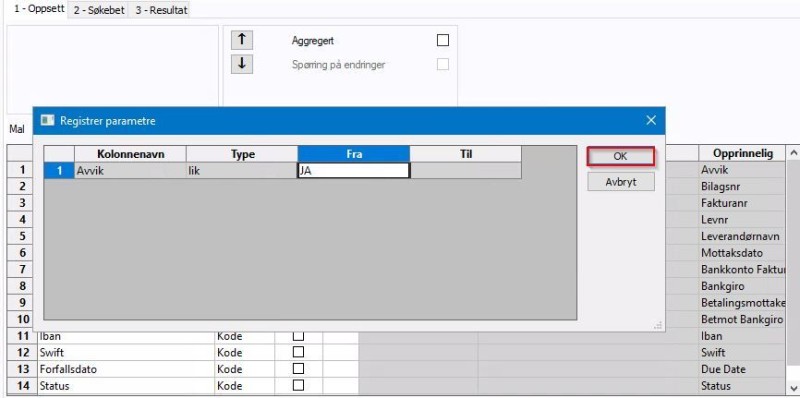
Task: Open the 2 - Søkebet tab
Action: [99, 10]
